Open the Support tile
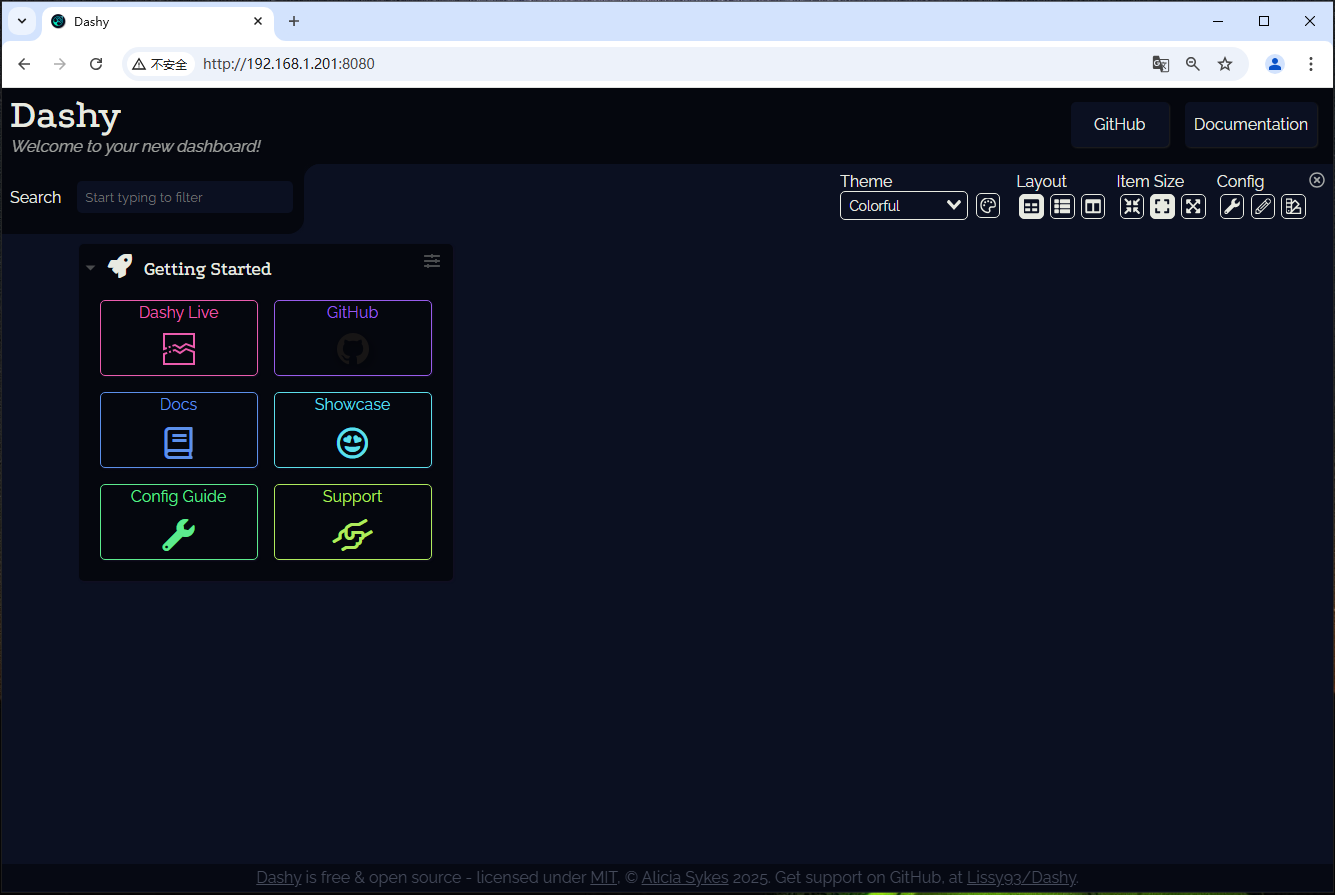Viewport: 1335px width, 895px height. [x=353, y=522]
